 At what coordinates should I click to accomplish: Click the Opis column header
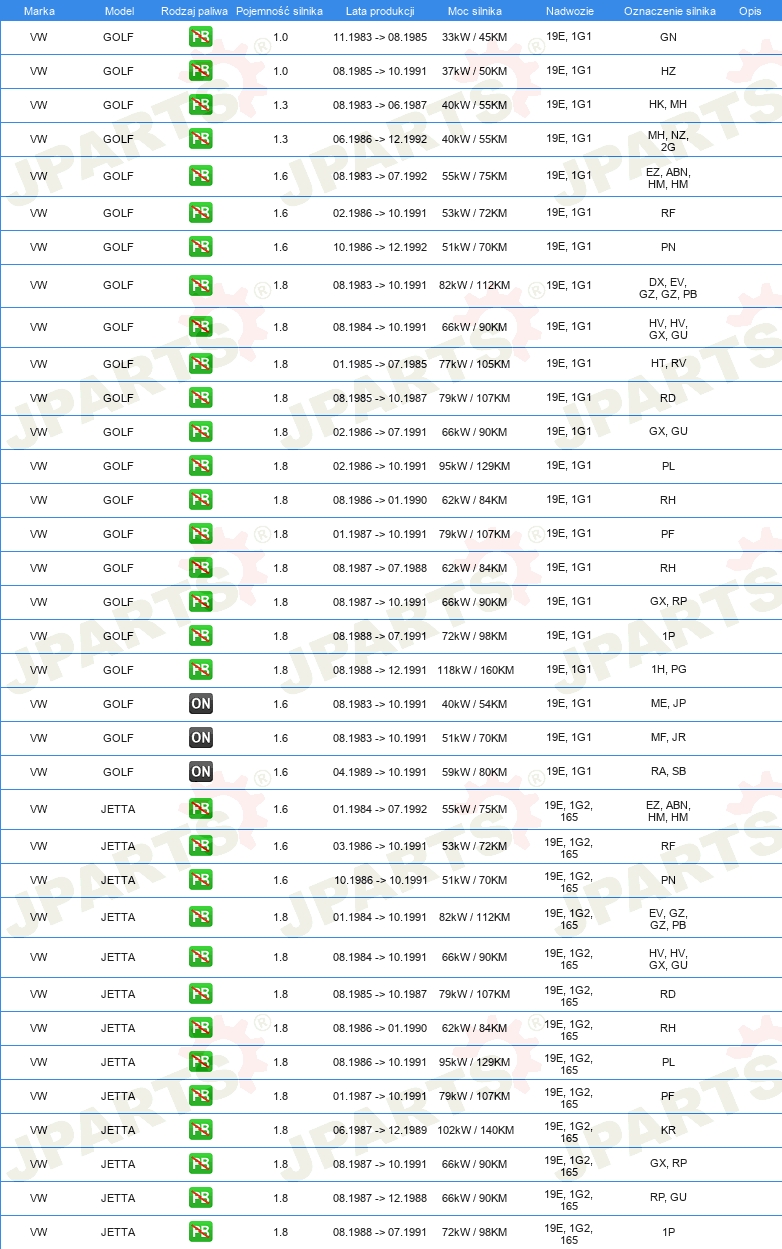pos(749,10)
